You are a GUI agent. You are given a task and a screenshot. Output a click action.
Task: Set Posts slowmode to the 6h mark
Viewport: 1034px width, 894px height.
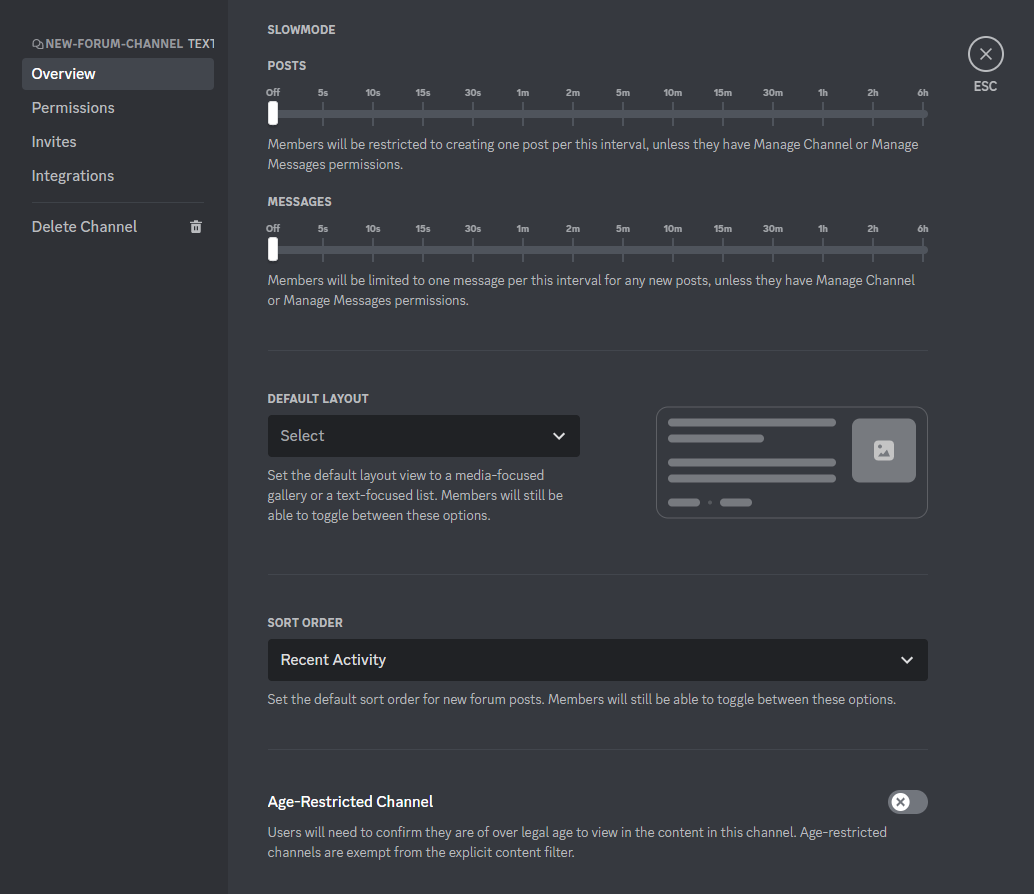tap(923, 113)
